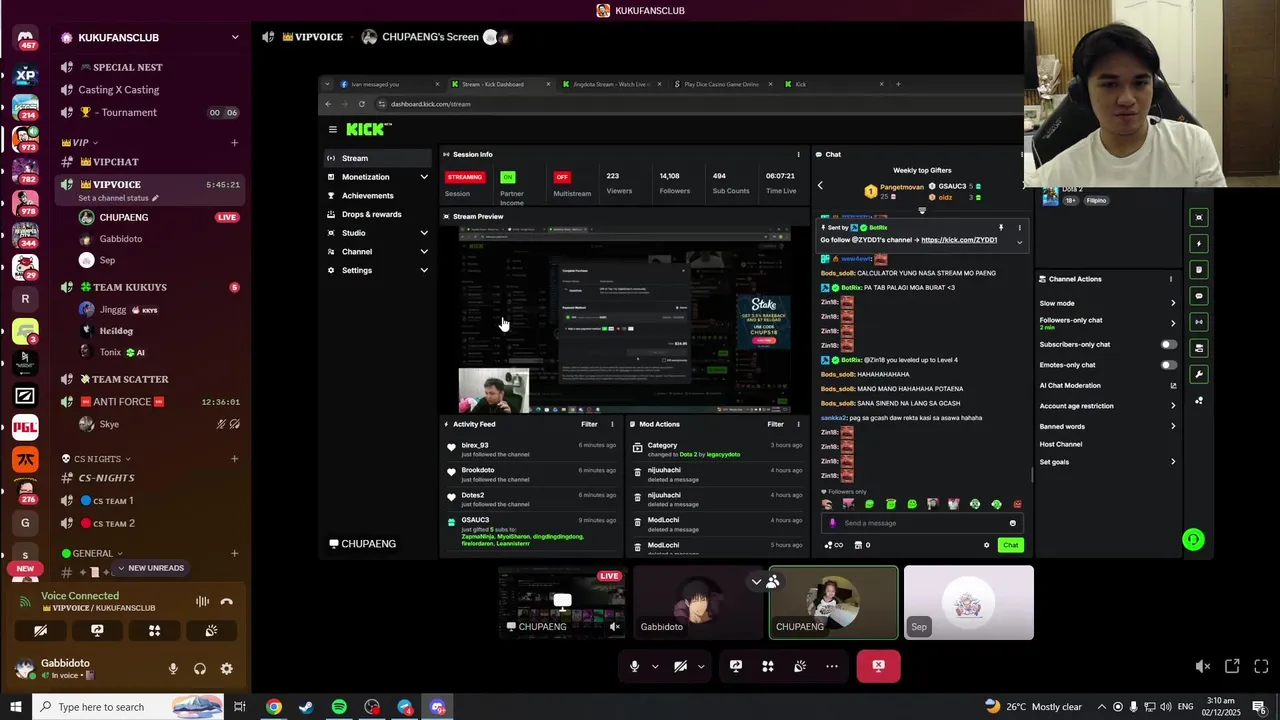Select Stream in Kick sidebar
The height and width of the screenshot is (720, 1280).
(377, 158)
